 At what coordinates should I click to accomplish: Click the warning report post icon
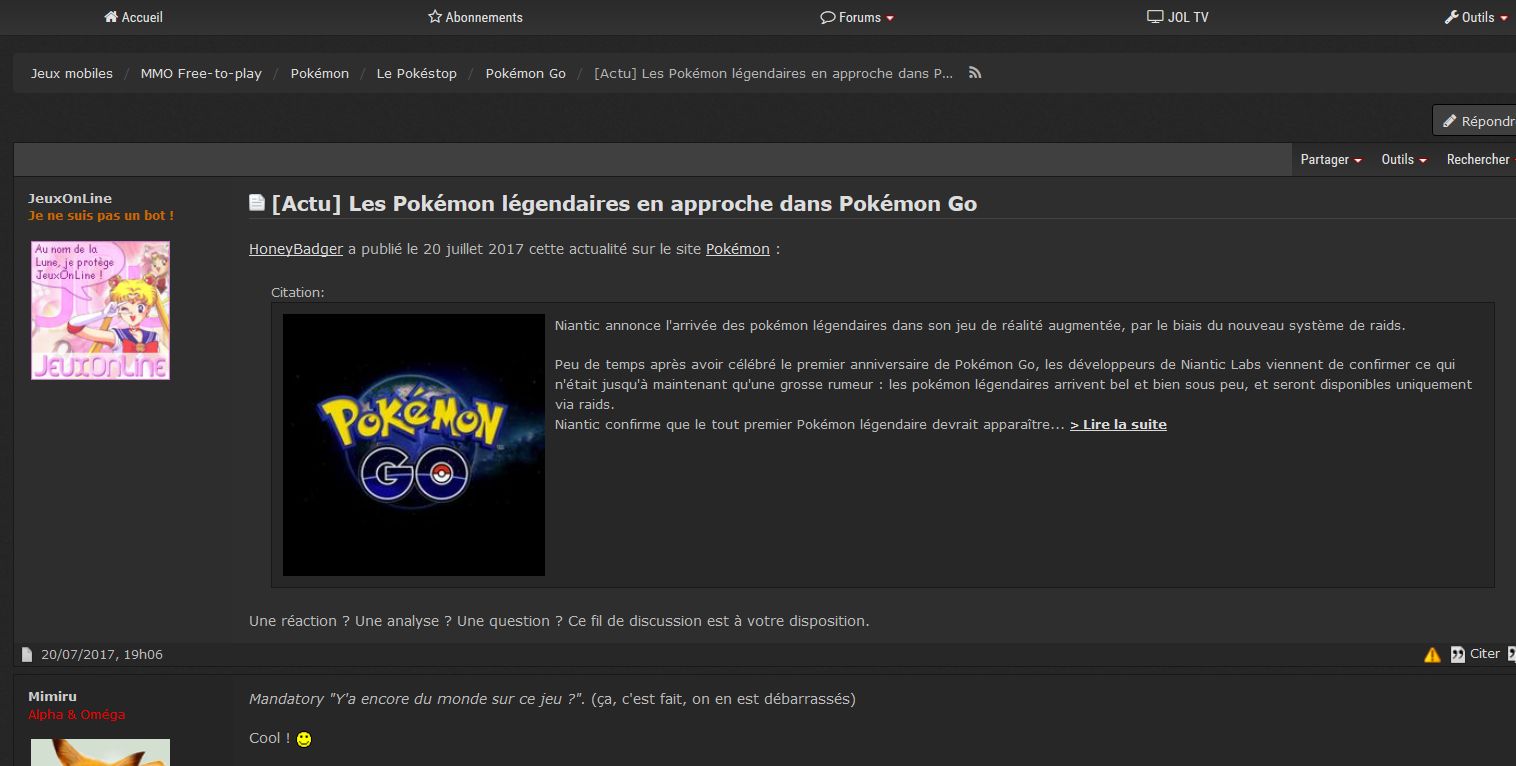click(x=1432, y=654)
